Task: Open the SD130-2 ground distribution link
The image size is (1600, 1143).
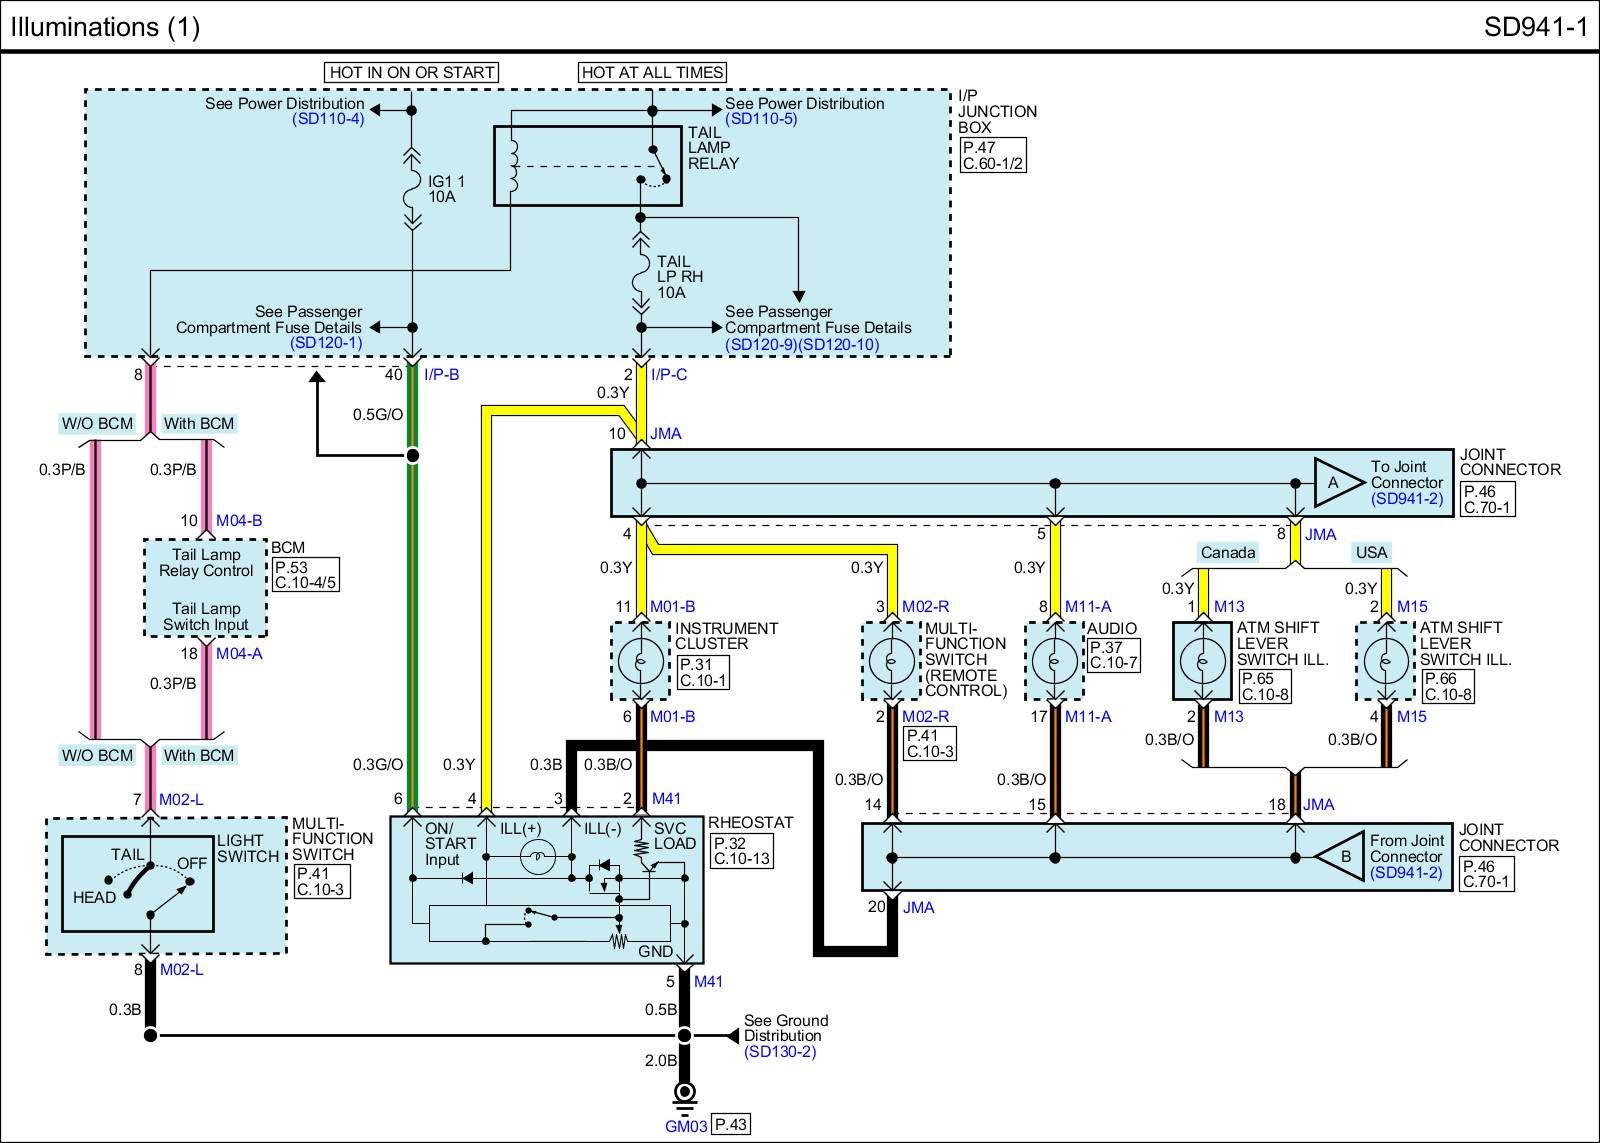Action: point(779,1052)
